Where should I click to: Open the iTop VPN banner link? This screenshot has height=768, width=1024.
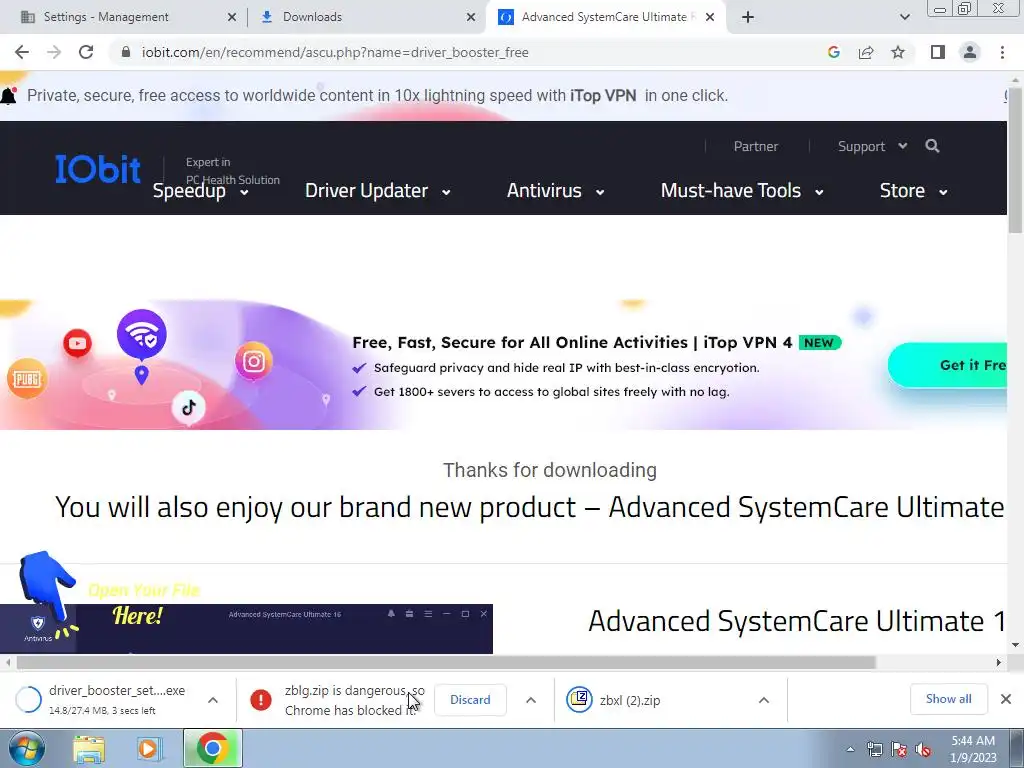[603, 95]
